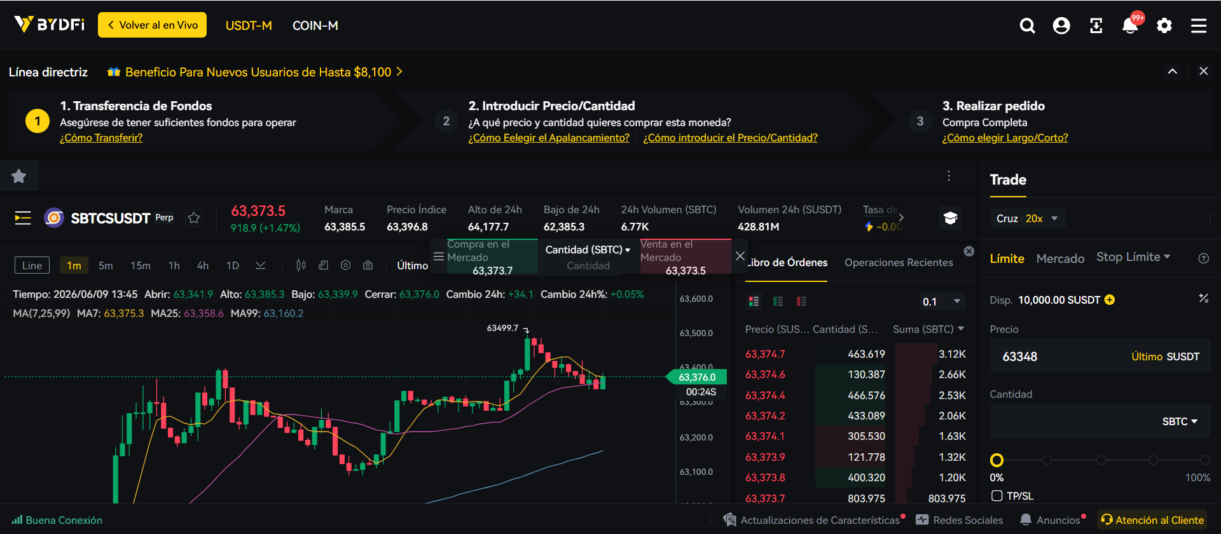Switch to USDT-M tab

[x=249, y=25]
